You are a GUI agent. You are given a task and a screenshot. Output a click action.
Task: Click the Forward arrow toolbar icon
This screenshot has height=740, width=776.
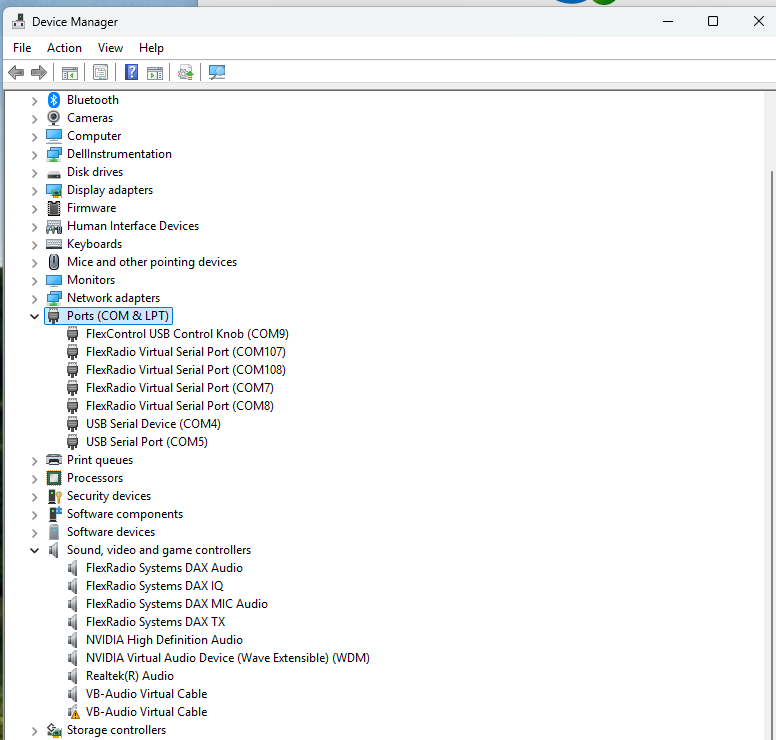click(39, 73)
